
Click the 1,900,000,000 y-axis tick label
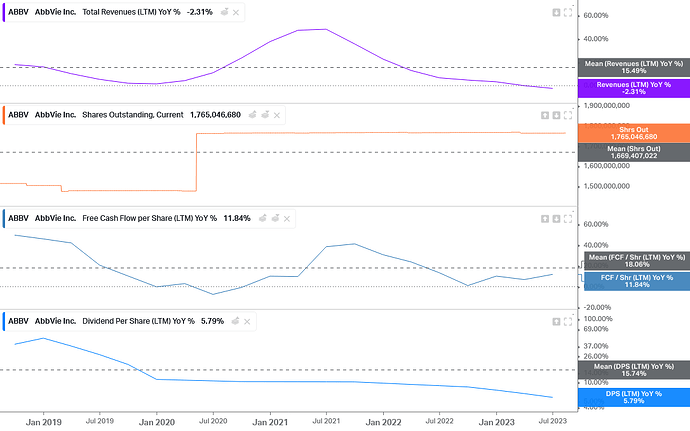point(606,106)
